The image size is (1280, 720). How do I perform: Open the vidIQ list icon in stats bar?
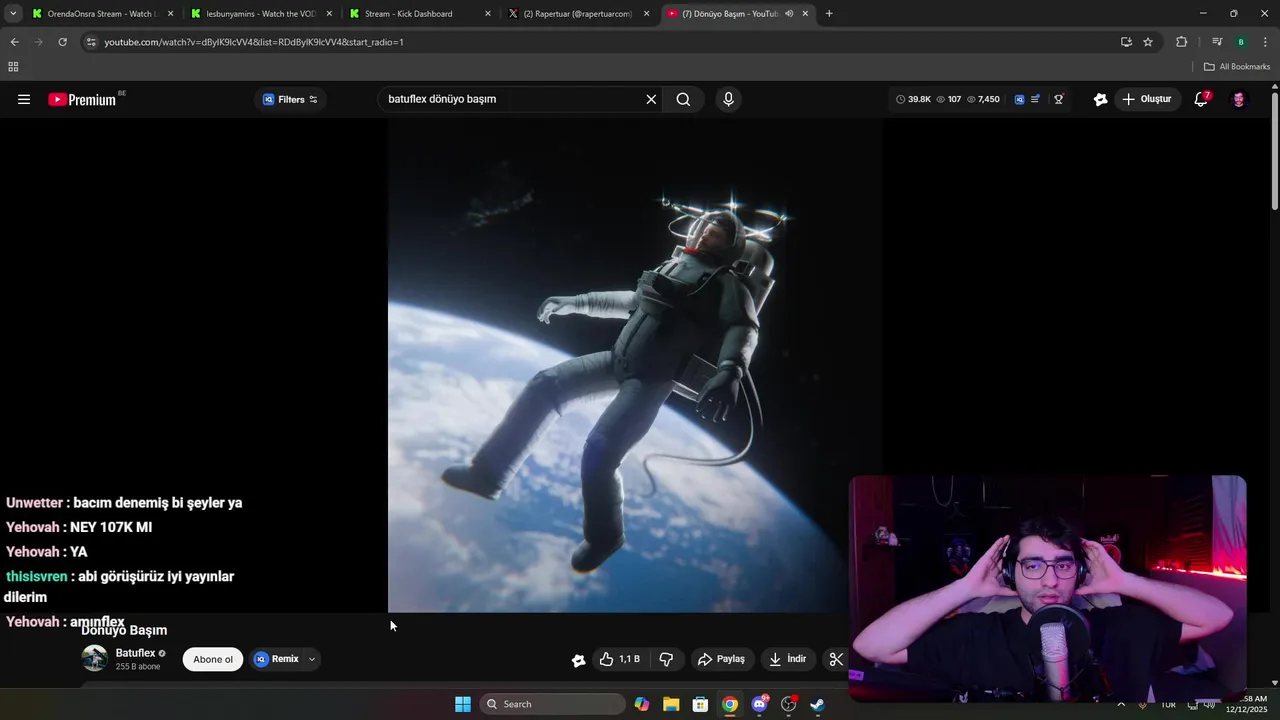click(x=1035, y=99)
